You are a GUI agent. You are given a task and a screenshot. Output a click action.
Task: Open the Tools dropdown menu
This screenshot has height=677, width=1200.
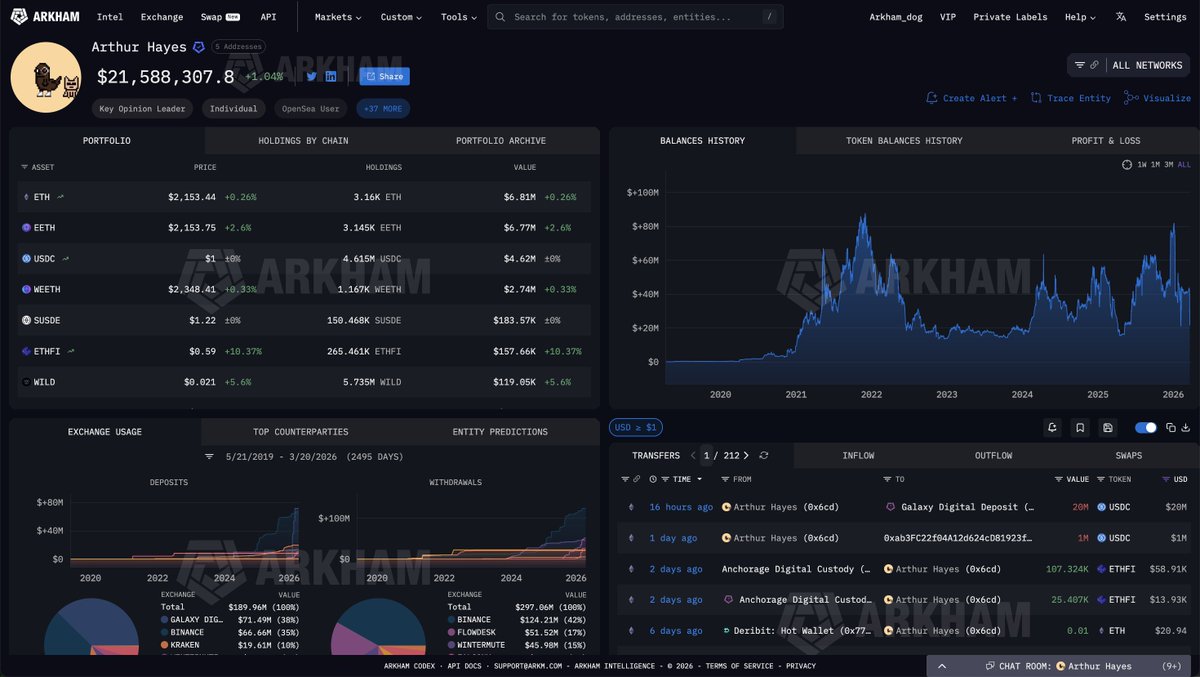tap(458, 17)
